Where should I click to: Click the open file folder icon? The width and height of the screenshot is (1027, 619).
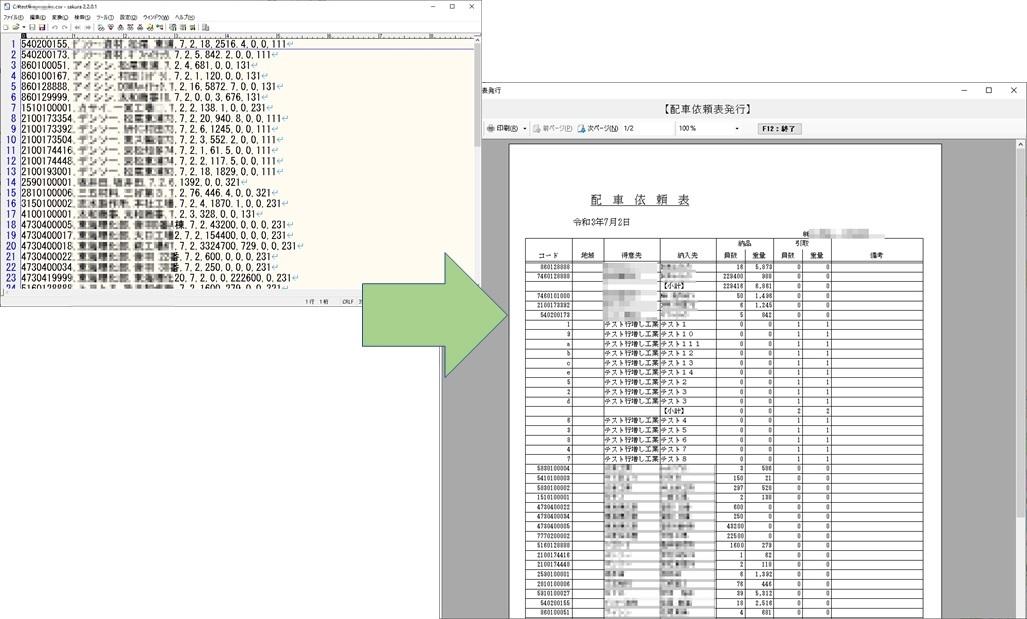tap(14, 27)
